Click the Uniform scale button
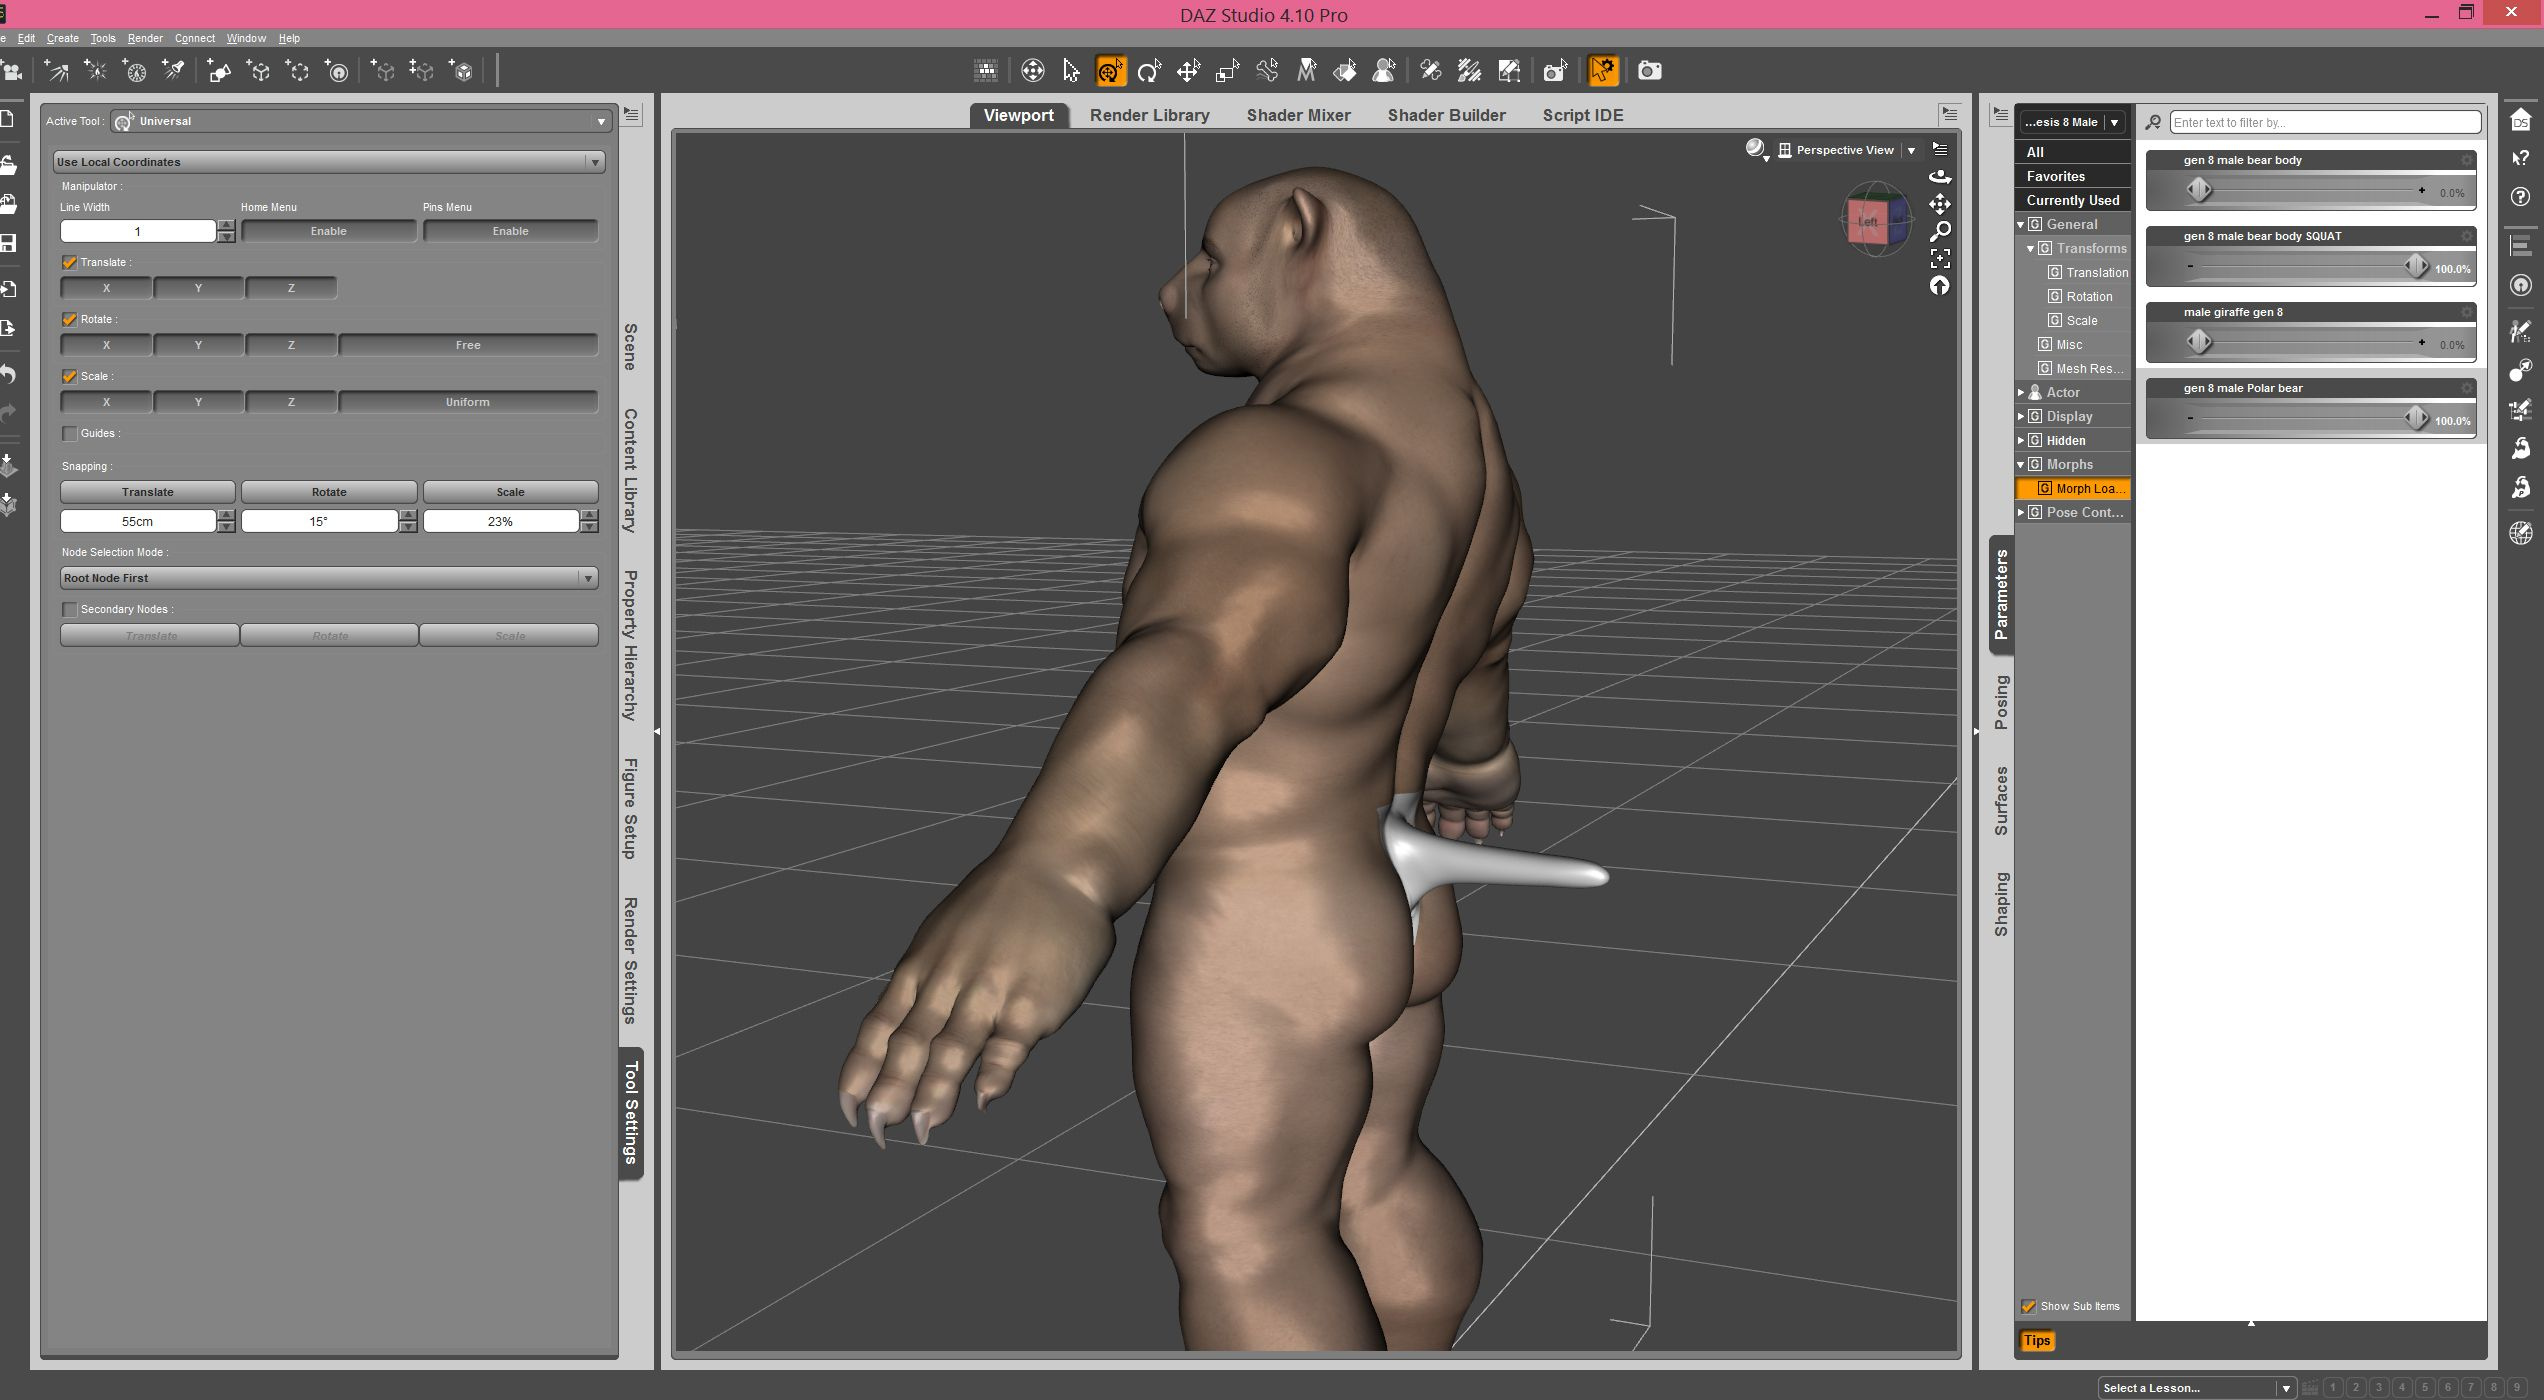Image resolution: width=2544 pixels, height=1400 pixels. pos(467,402)
